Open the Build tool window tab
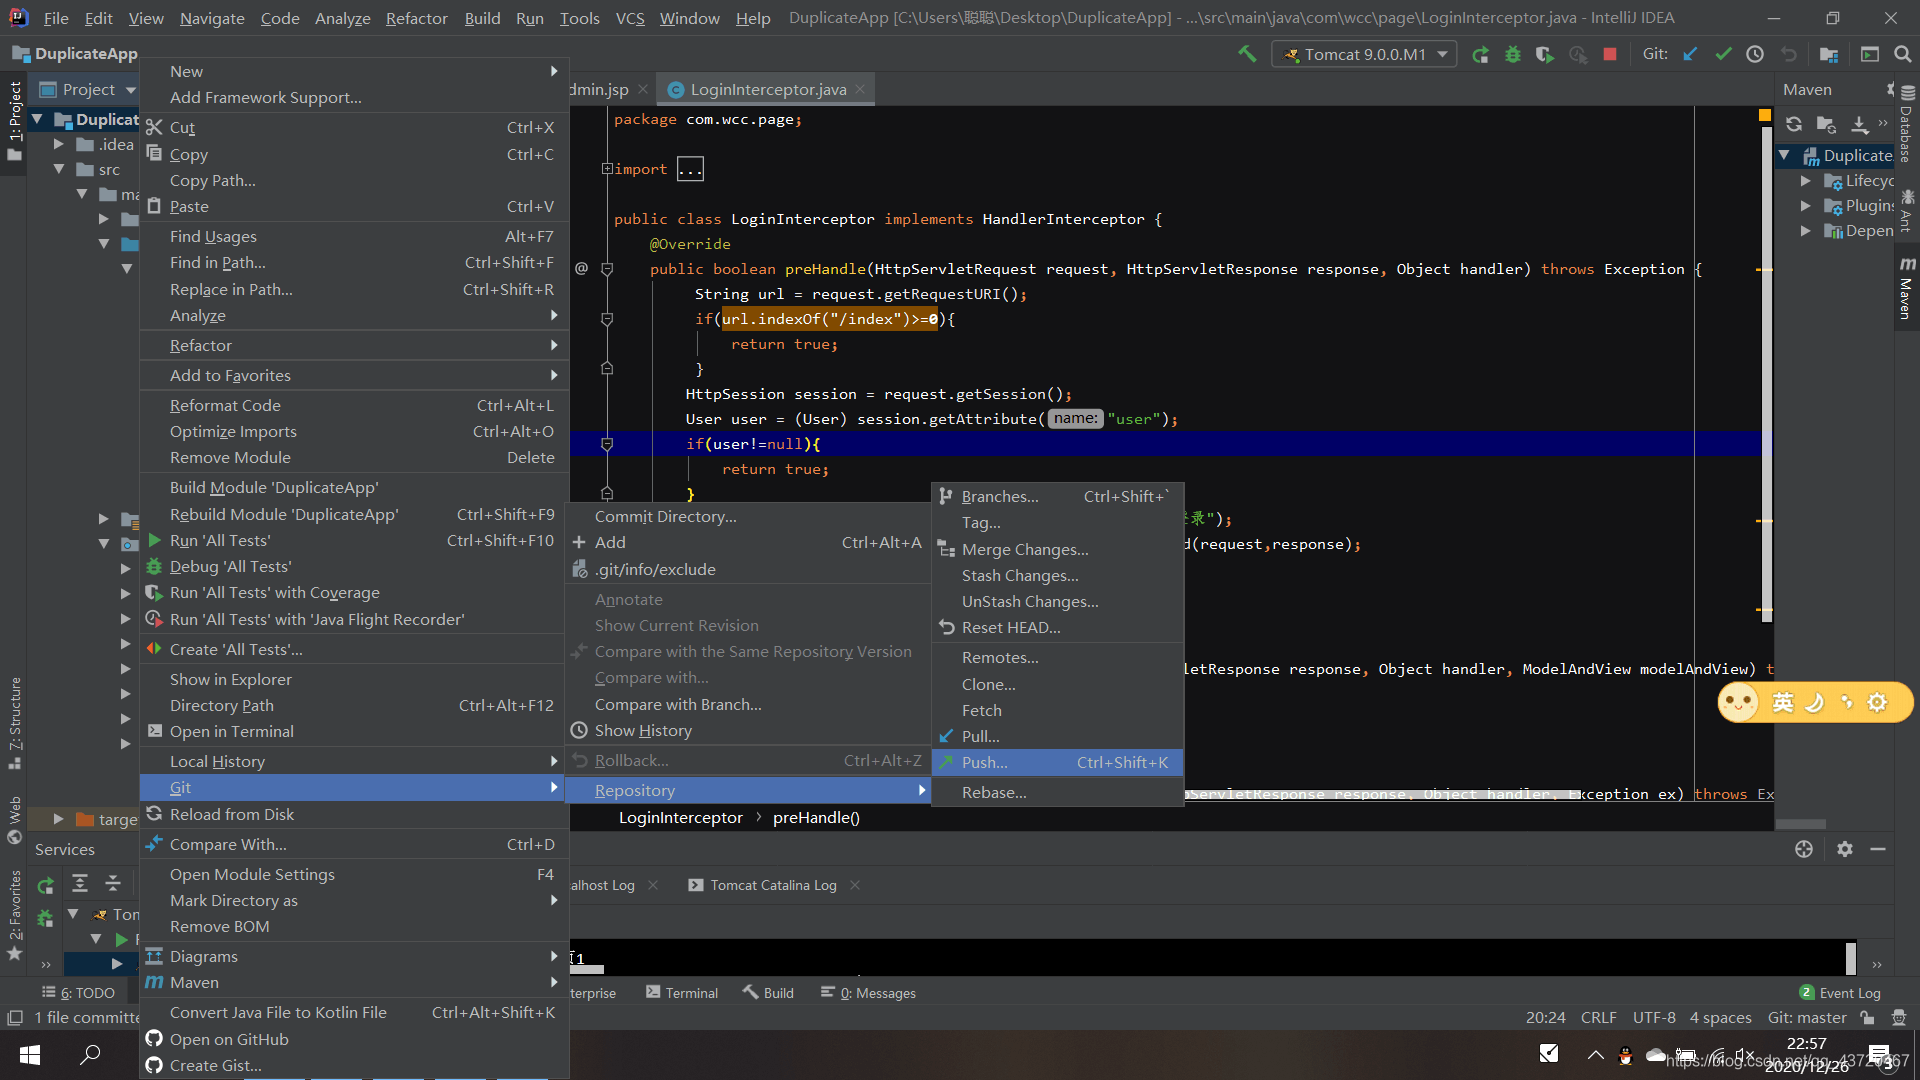 768,993
